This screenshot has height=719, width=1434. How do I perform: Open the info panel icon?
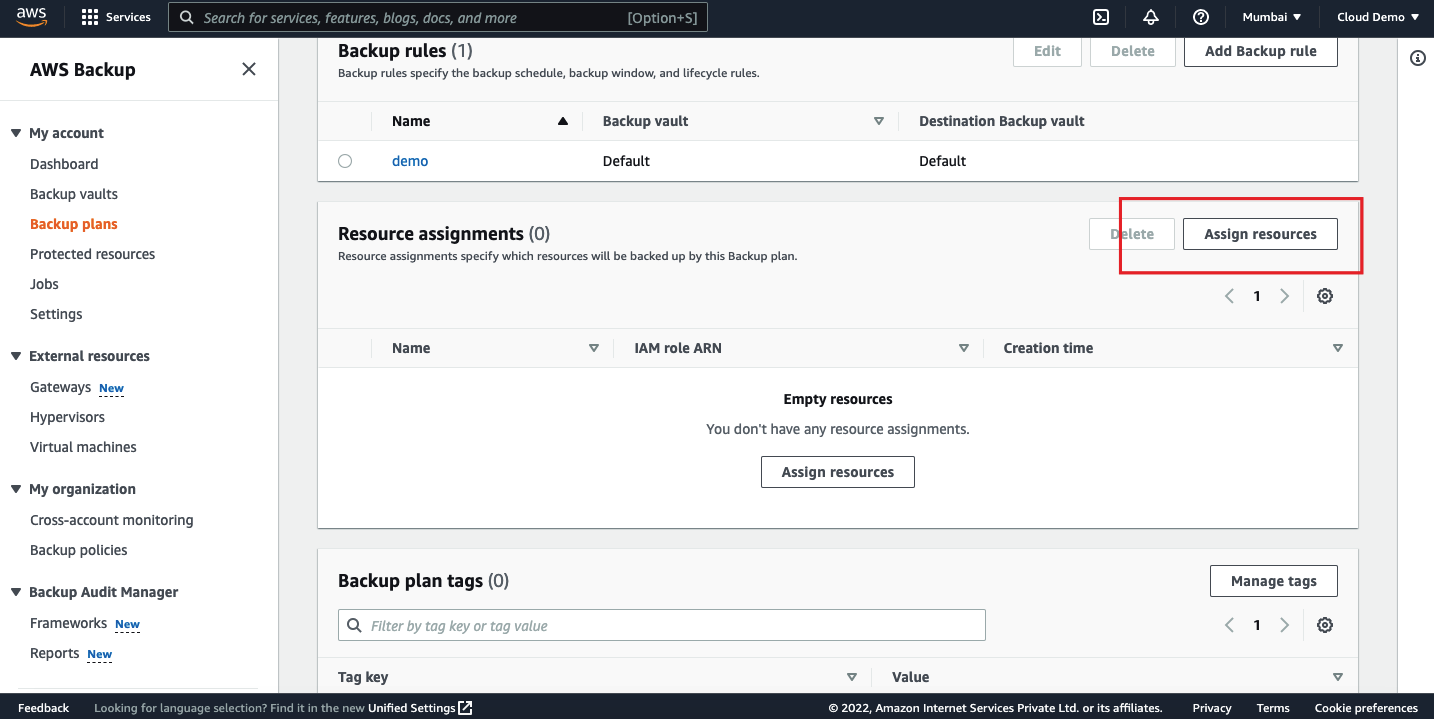(1417, 58)
